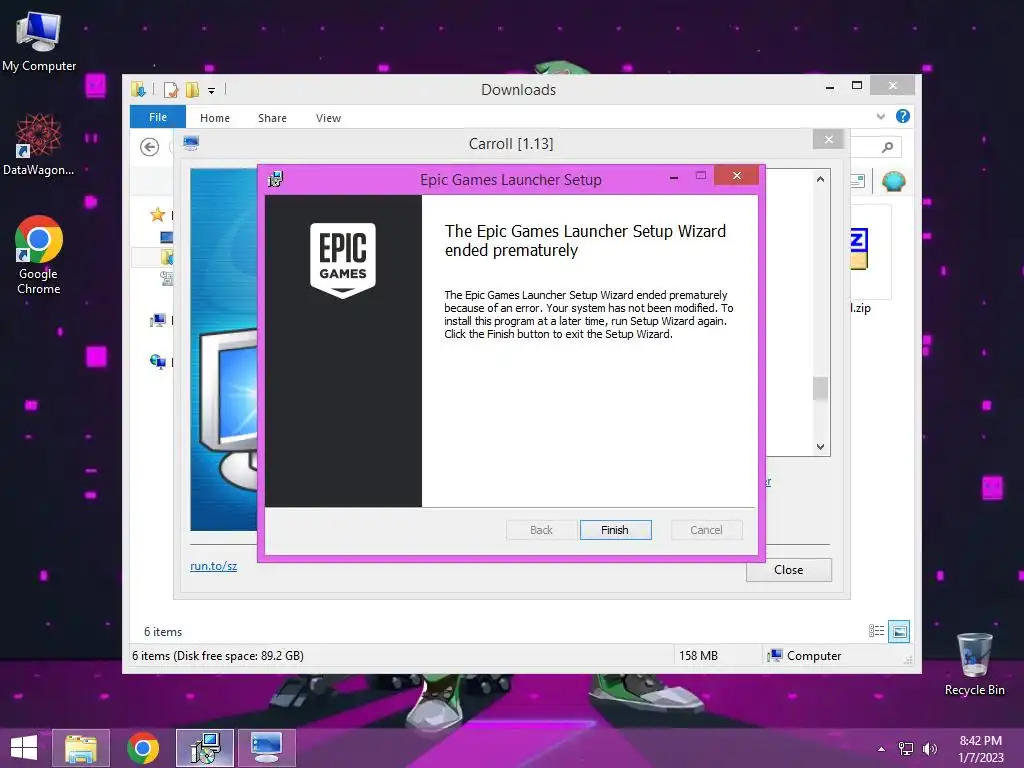Click the volume speaker tray icon
This screenshot has height=768, width=1024.
click(x=930, y=748)
